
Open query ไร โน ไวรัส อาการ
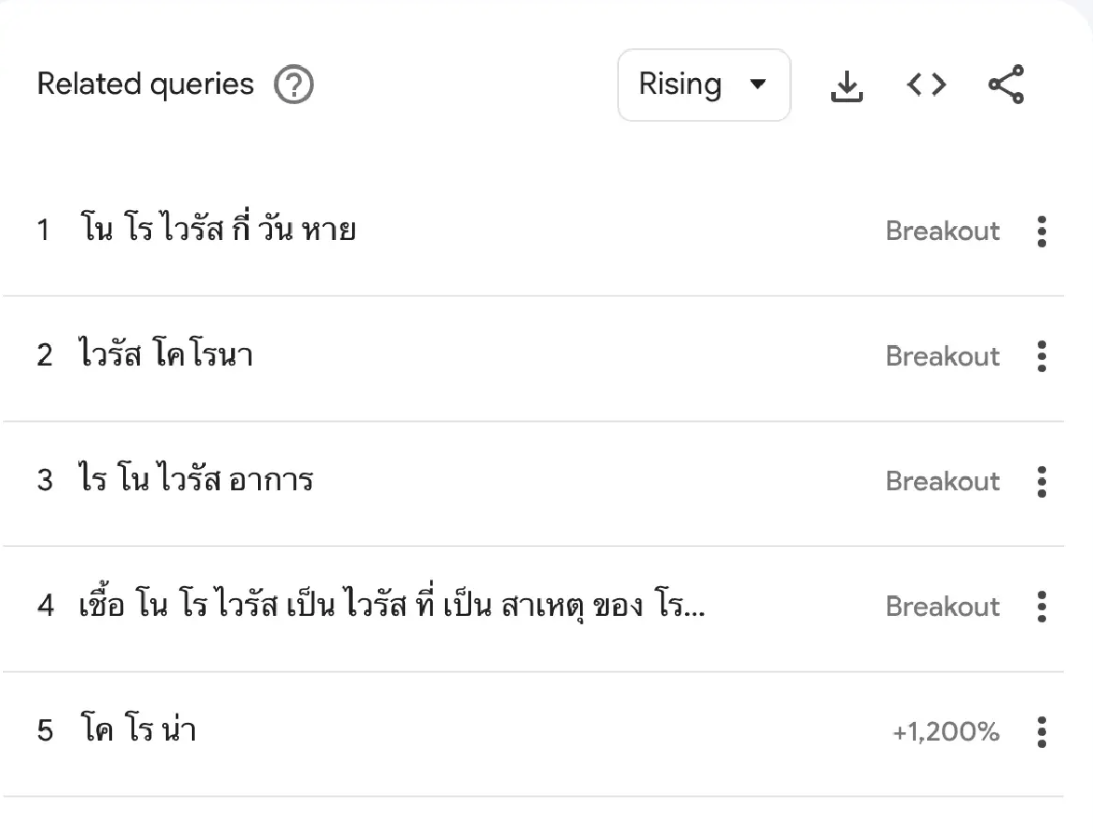point(196,479)
